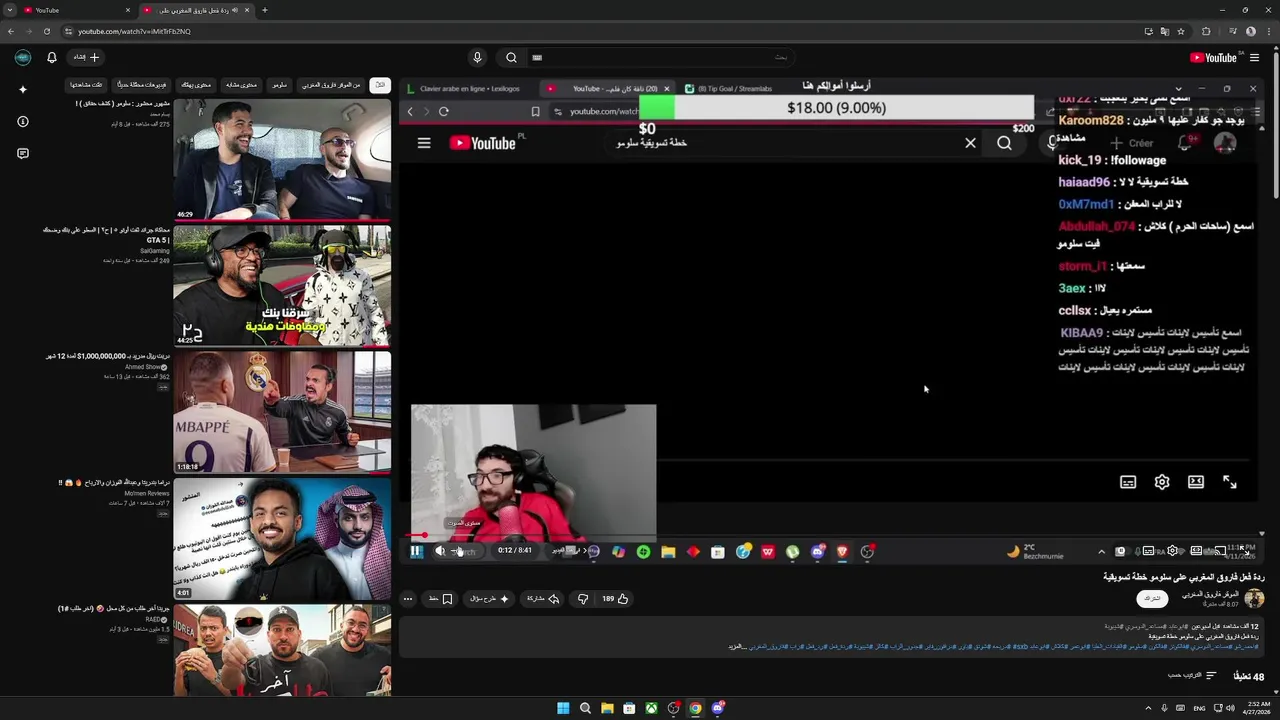Click the browser address bar URL
The width and height of the screenshot is (1280, 720).
point(134,31)
